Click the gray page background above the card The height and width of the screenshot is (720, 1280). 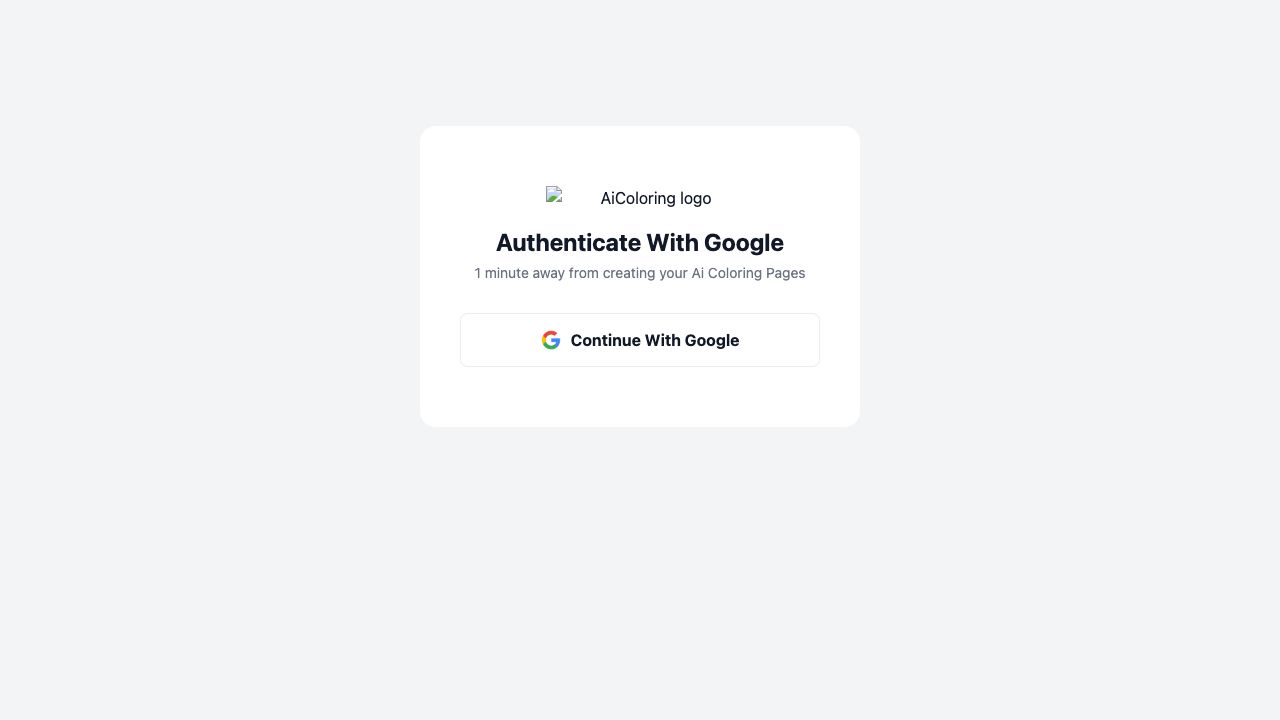[640, 62]
